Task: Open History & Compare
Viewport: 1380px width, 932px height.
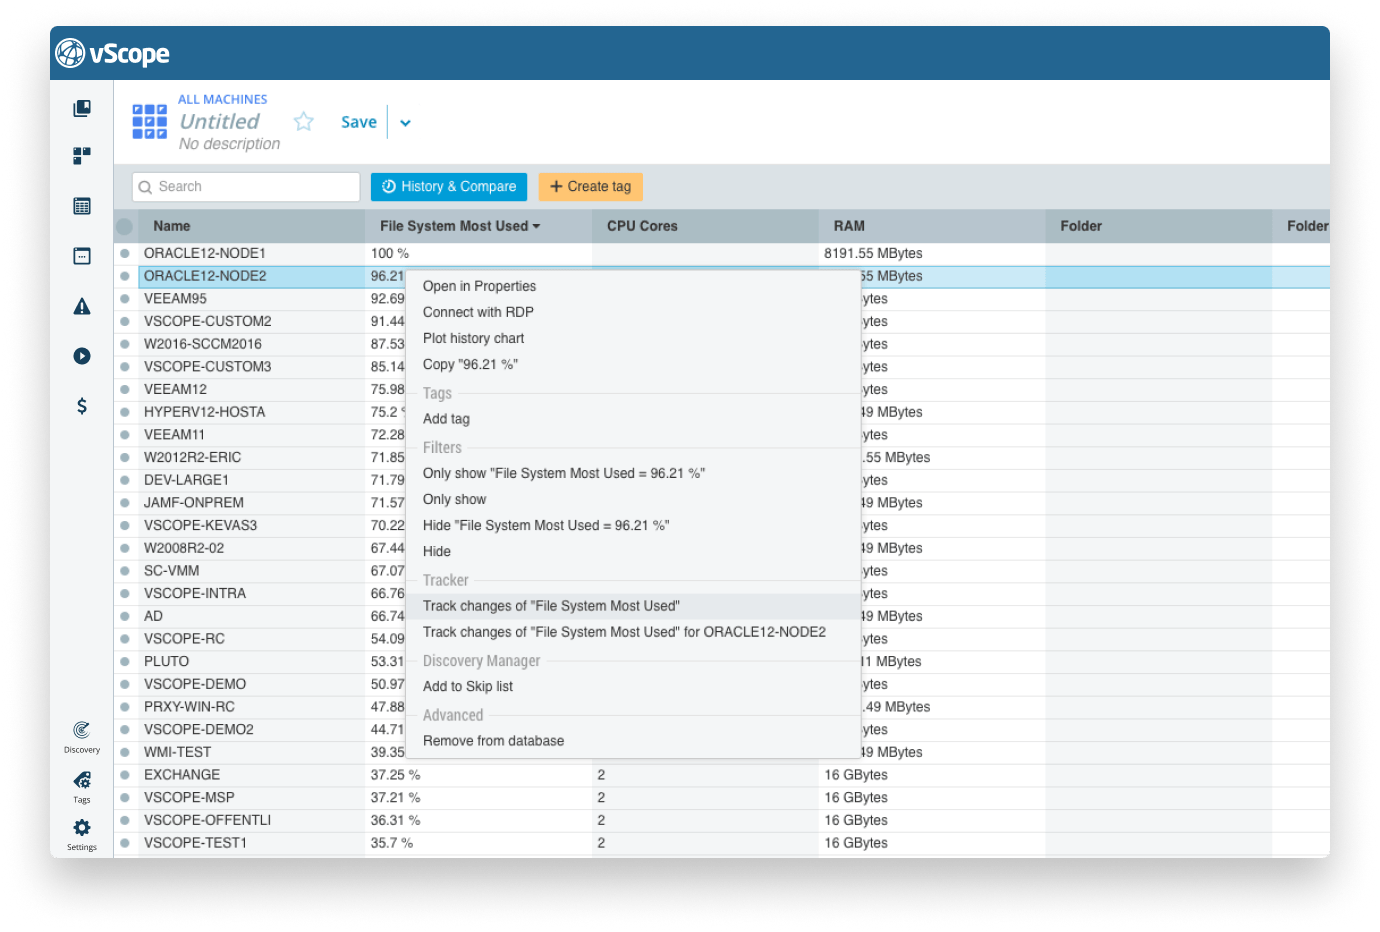Action: pyautogui.click(x=449, y=187)
